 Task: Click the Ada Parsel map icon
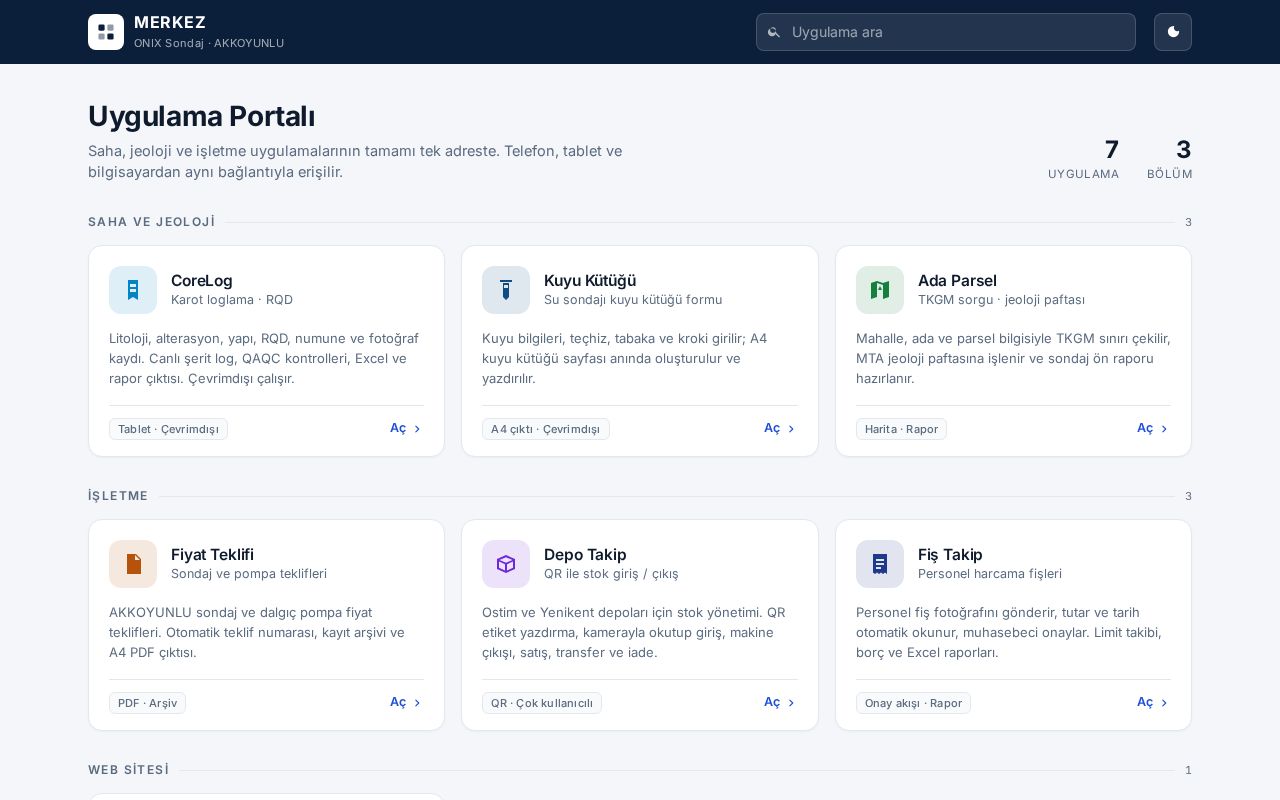(x=880, y=290)
